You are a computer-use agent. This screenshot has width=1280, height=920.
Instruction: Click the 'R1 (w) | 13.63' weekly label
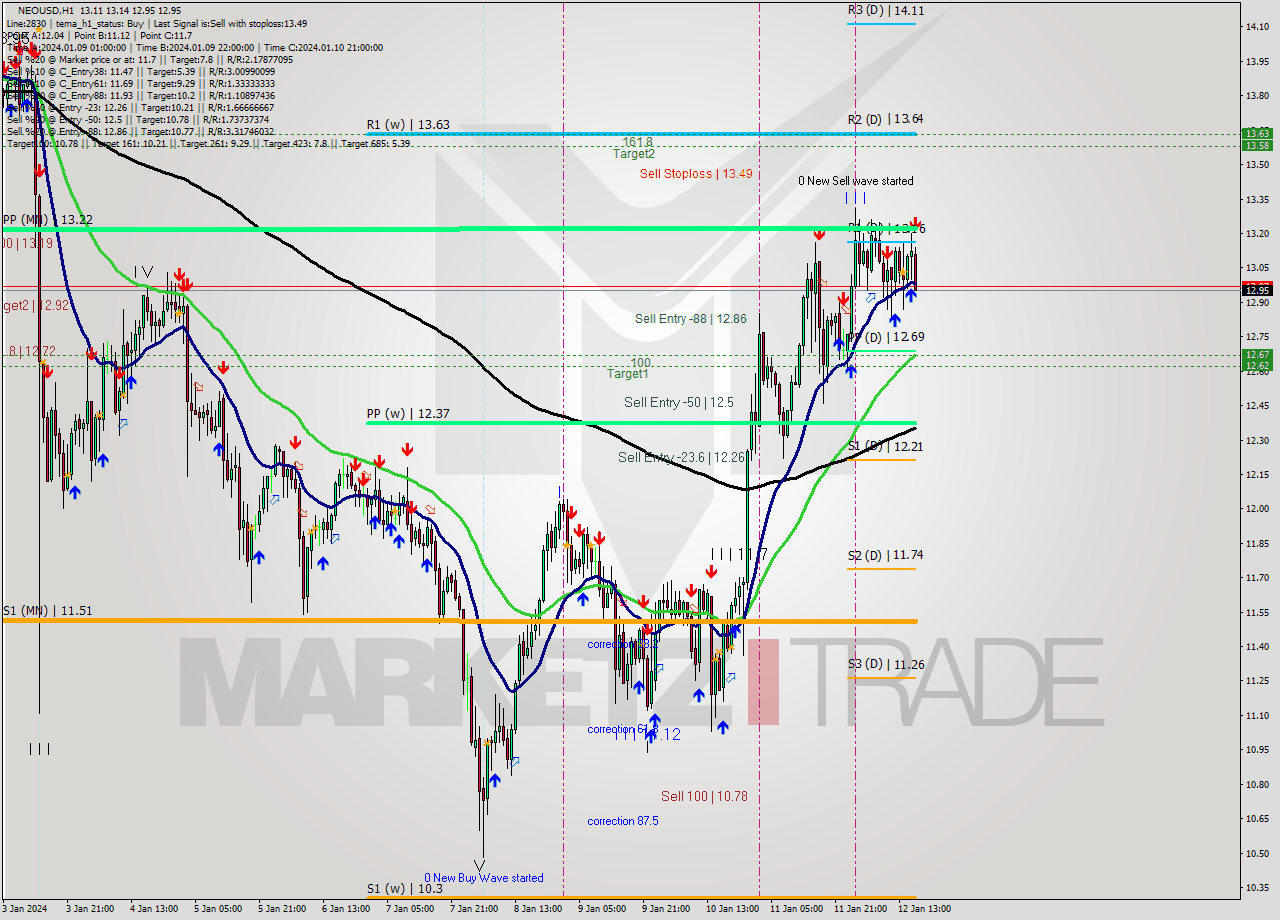pyautogui.click(x=408, y=125)
